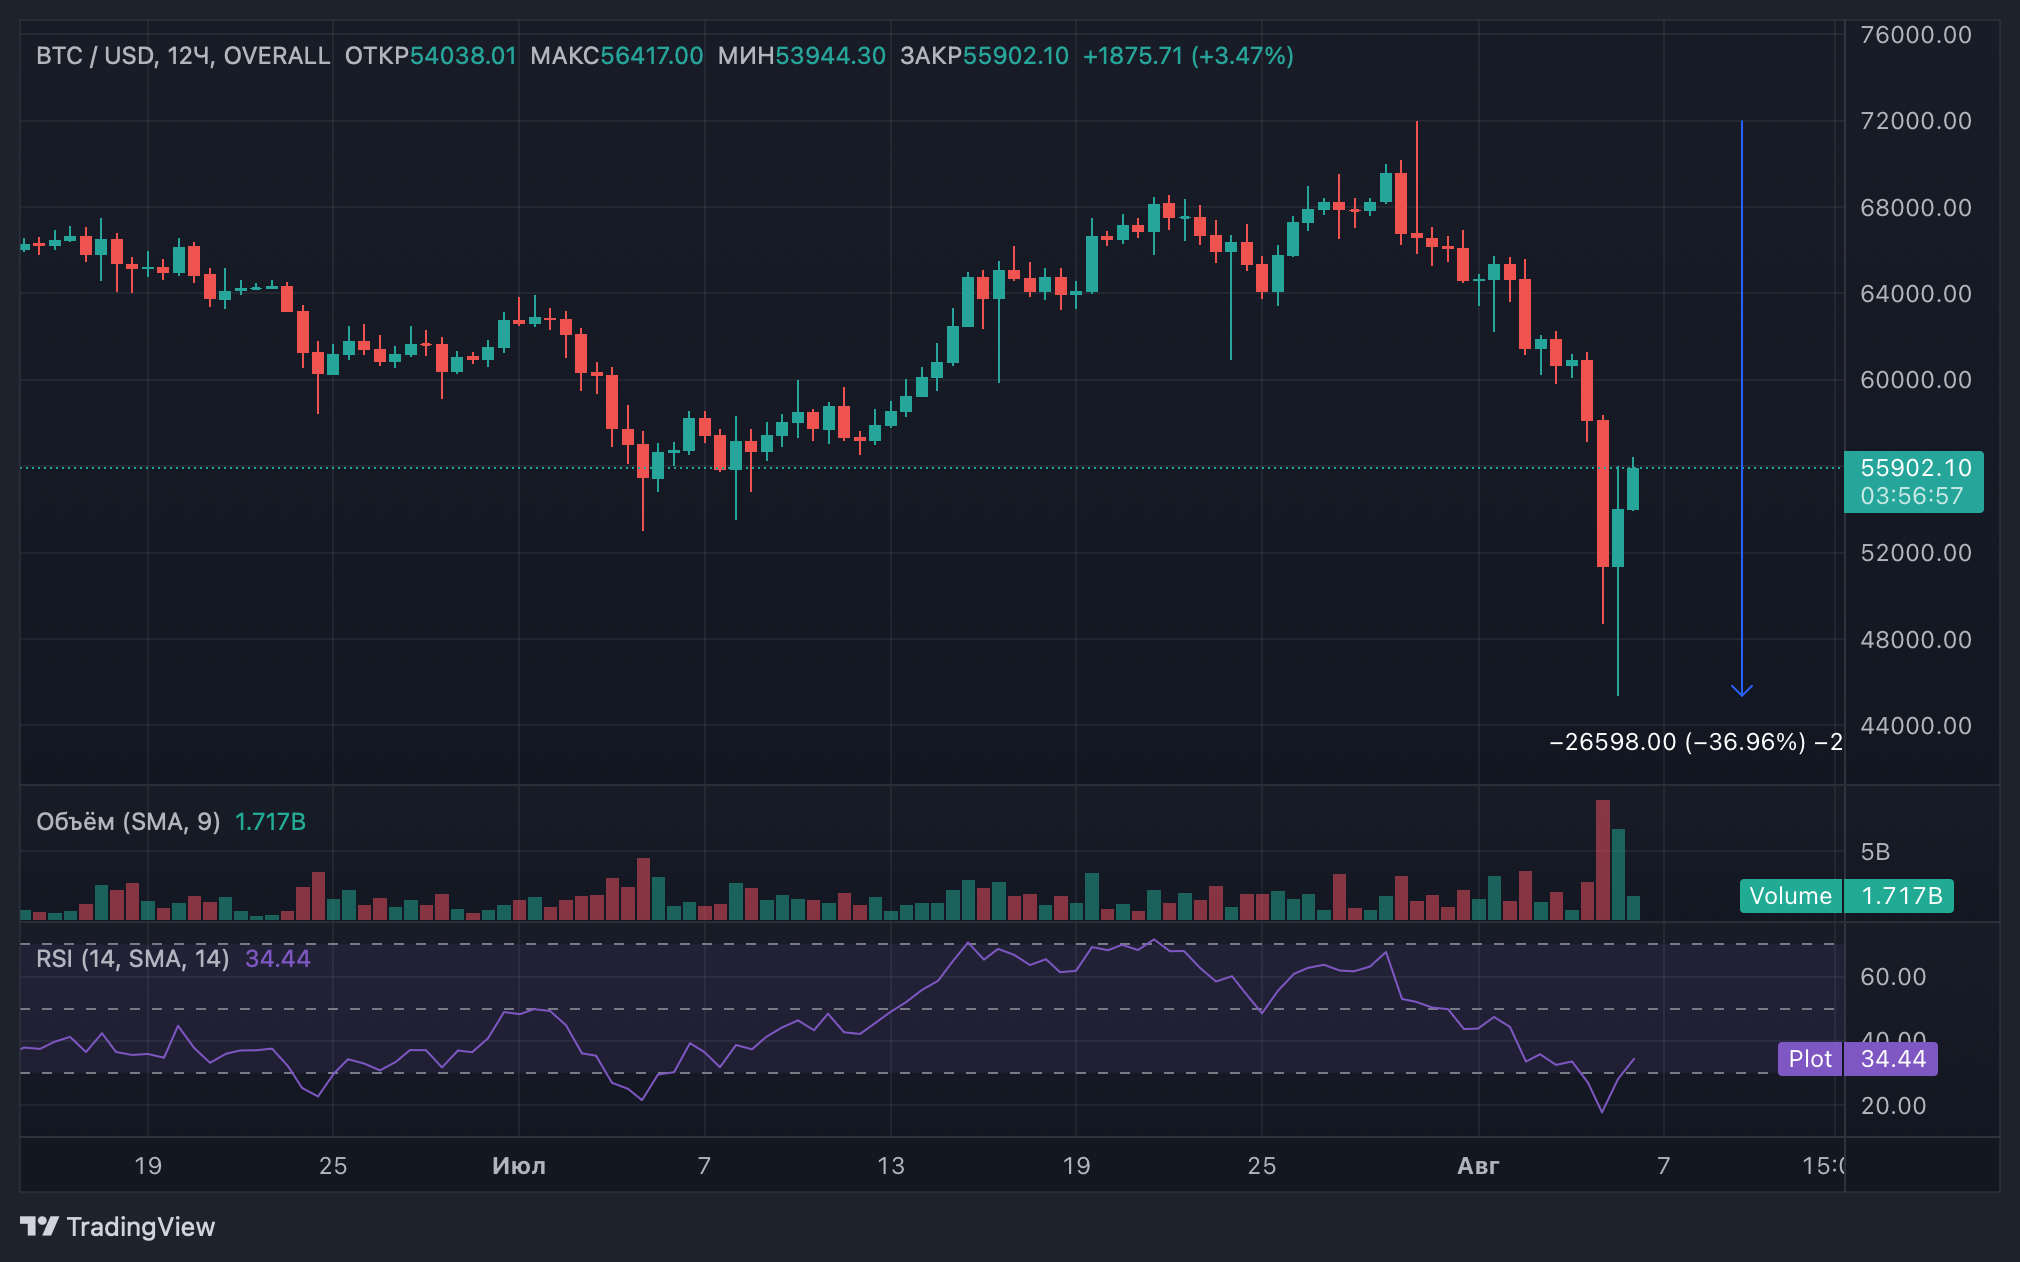This screenshot has width=2020, height=1262.
Task: Click the blue measurement arrowhead tip
Action: pyautogui.click(x=1742, y=693)
